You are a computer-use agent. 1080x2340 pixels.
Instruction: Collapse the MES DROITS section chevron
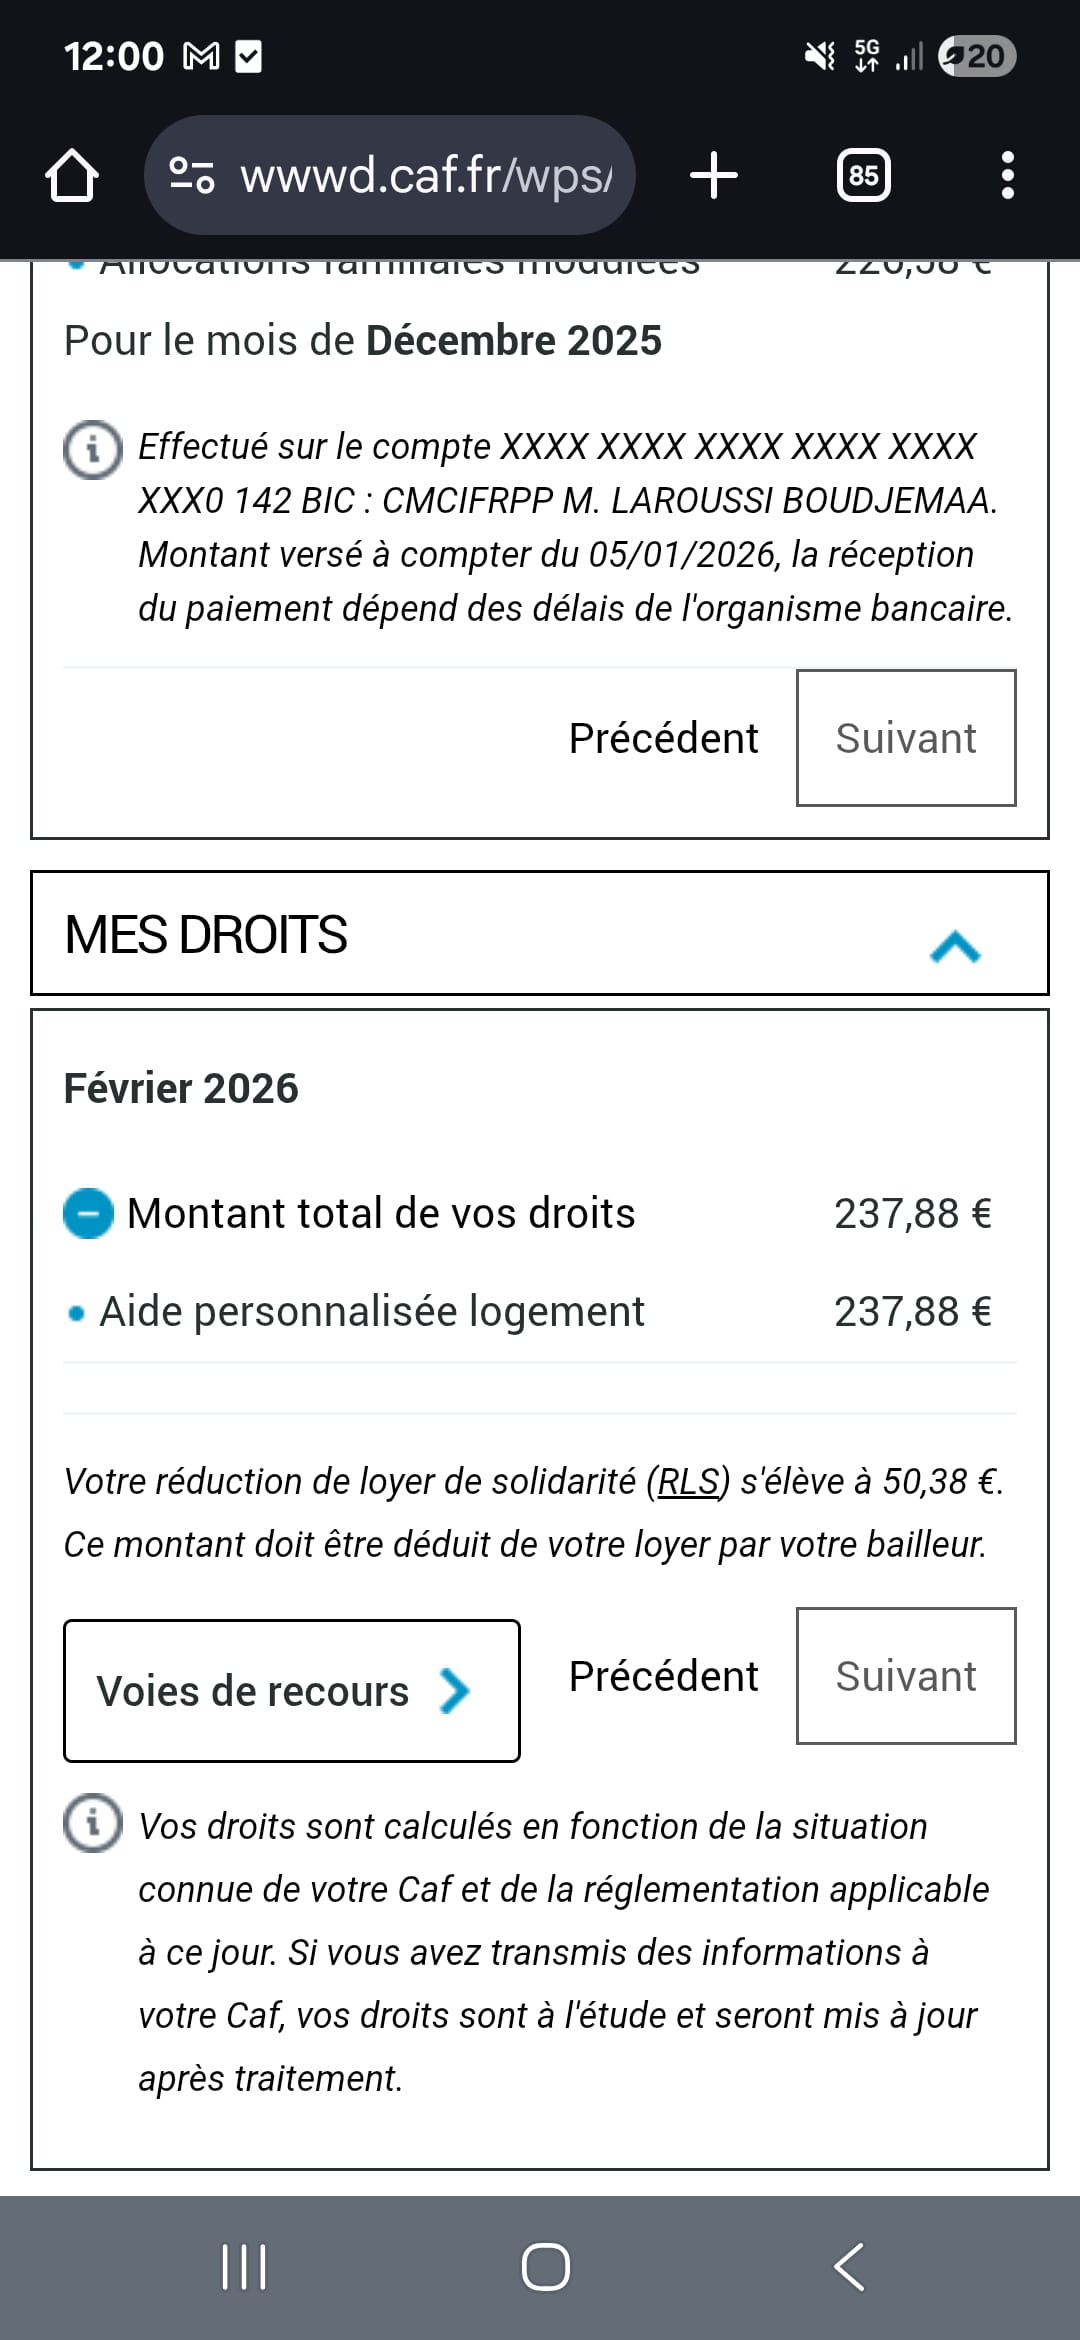(x=955, y=945)
